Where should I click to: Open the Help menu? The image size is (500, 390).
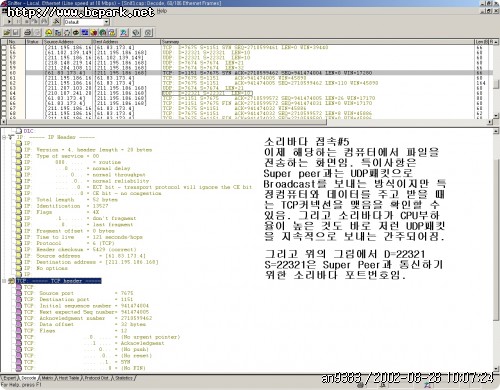[x=162, y=11]
